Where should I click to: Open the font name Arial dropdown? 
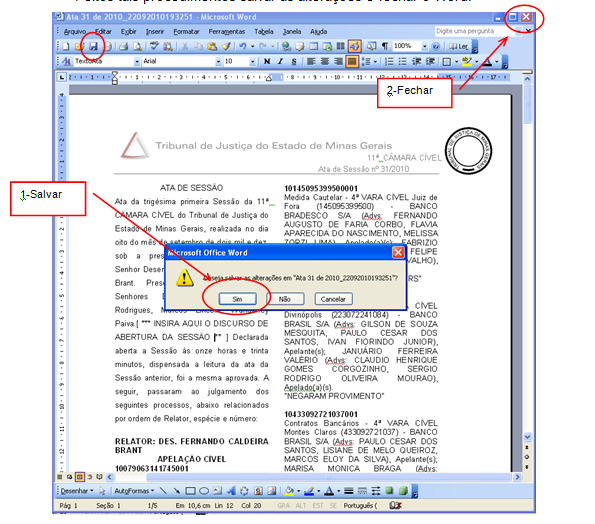click(x=218, y=61)
